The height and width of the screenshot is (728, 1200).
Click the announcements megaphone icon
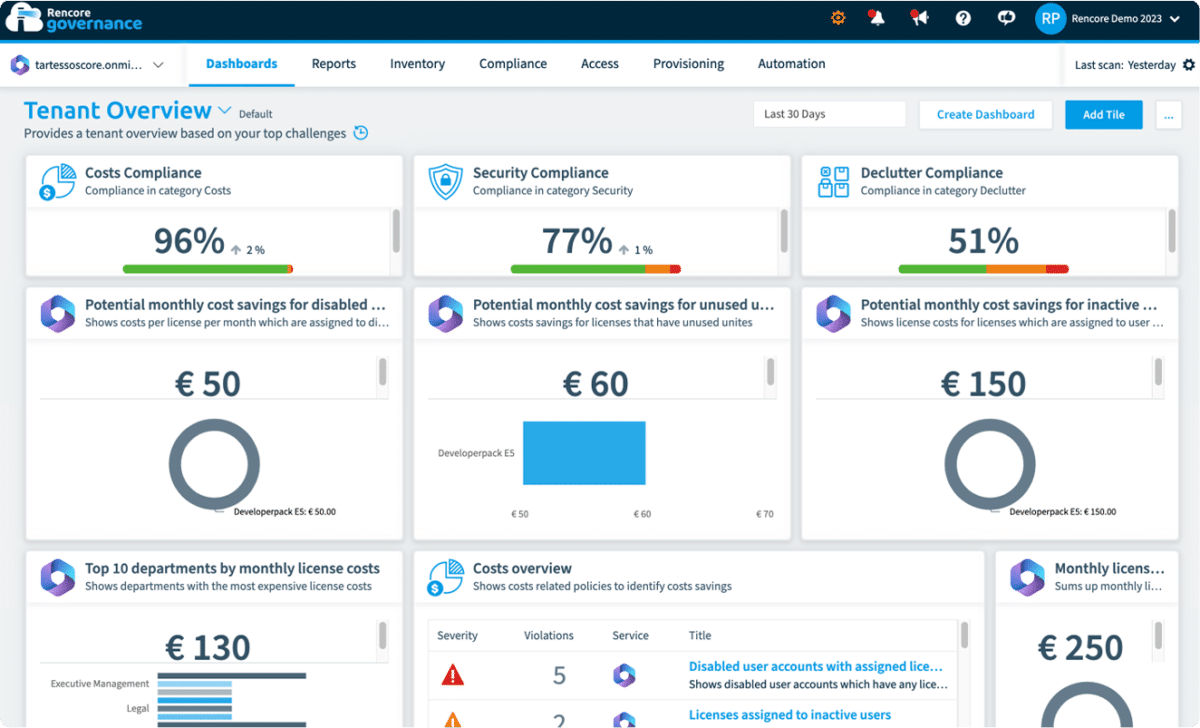[919, 17]
